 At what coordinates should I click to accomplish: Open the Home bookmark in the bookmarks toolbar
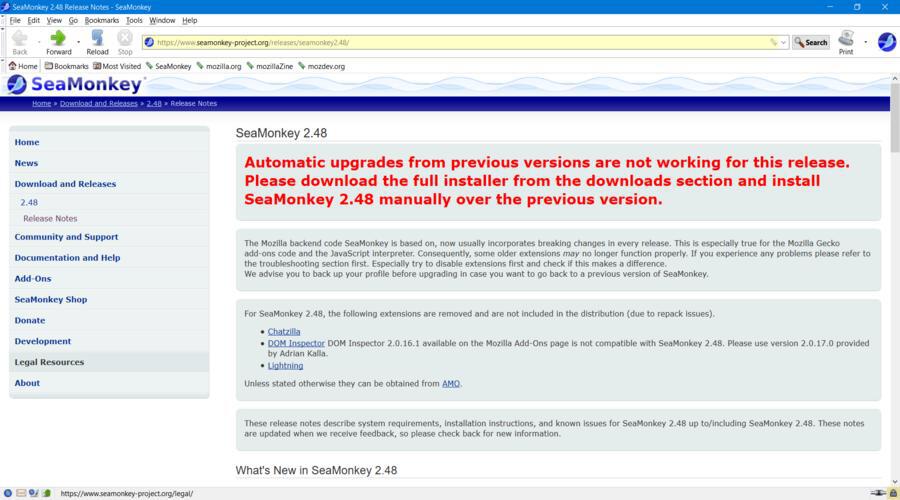[x=23, y=66]
